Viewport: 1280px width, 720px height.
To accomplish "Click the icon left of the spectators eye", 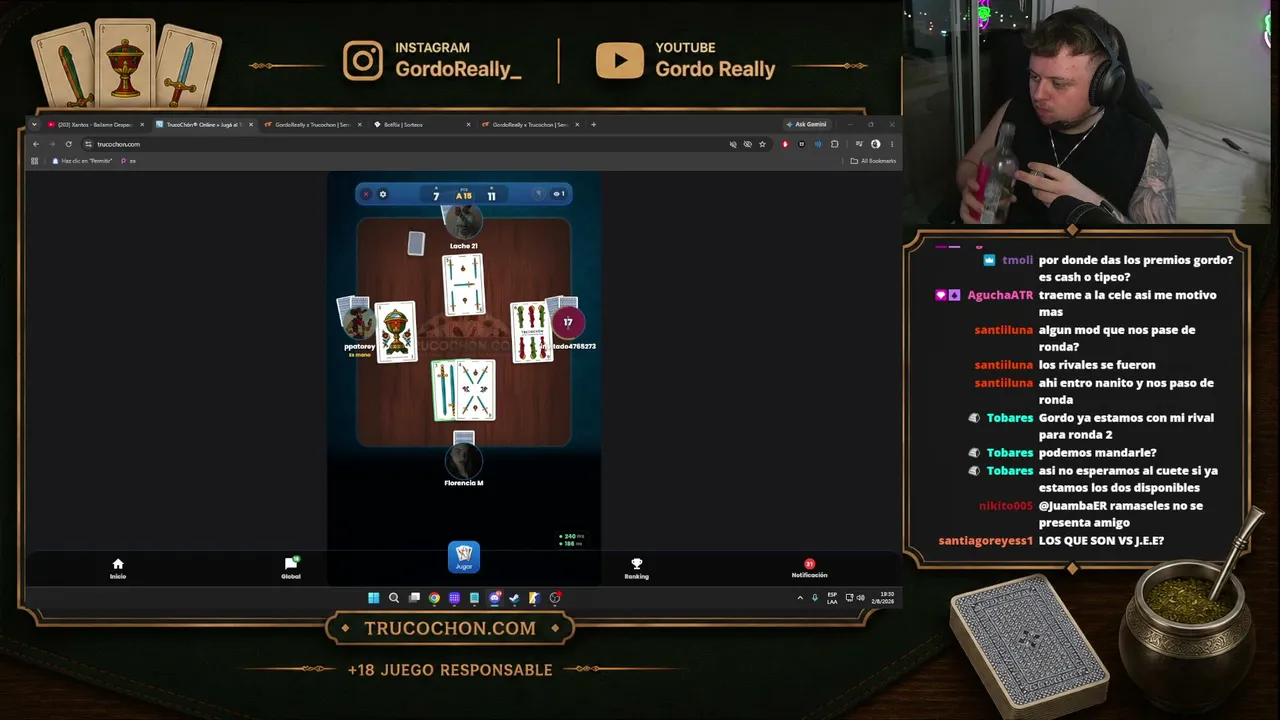I will coord(538,194).
